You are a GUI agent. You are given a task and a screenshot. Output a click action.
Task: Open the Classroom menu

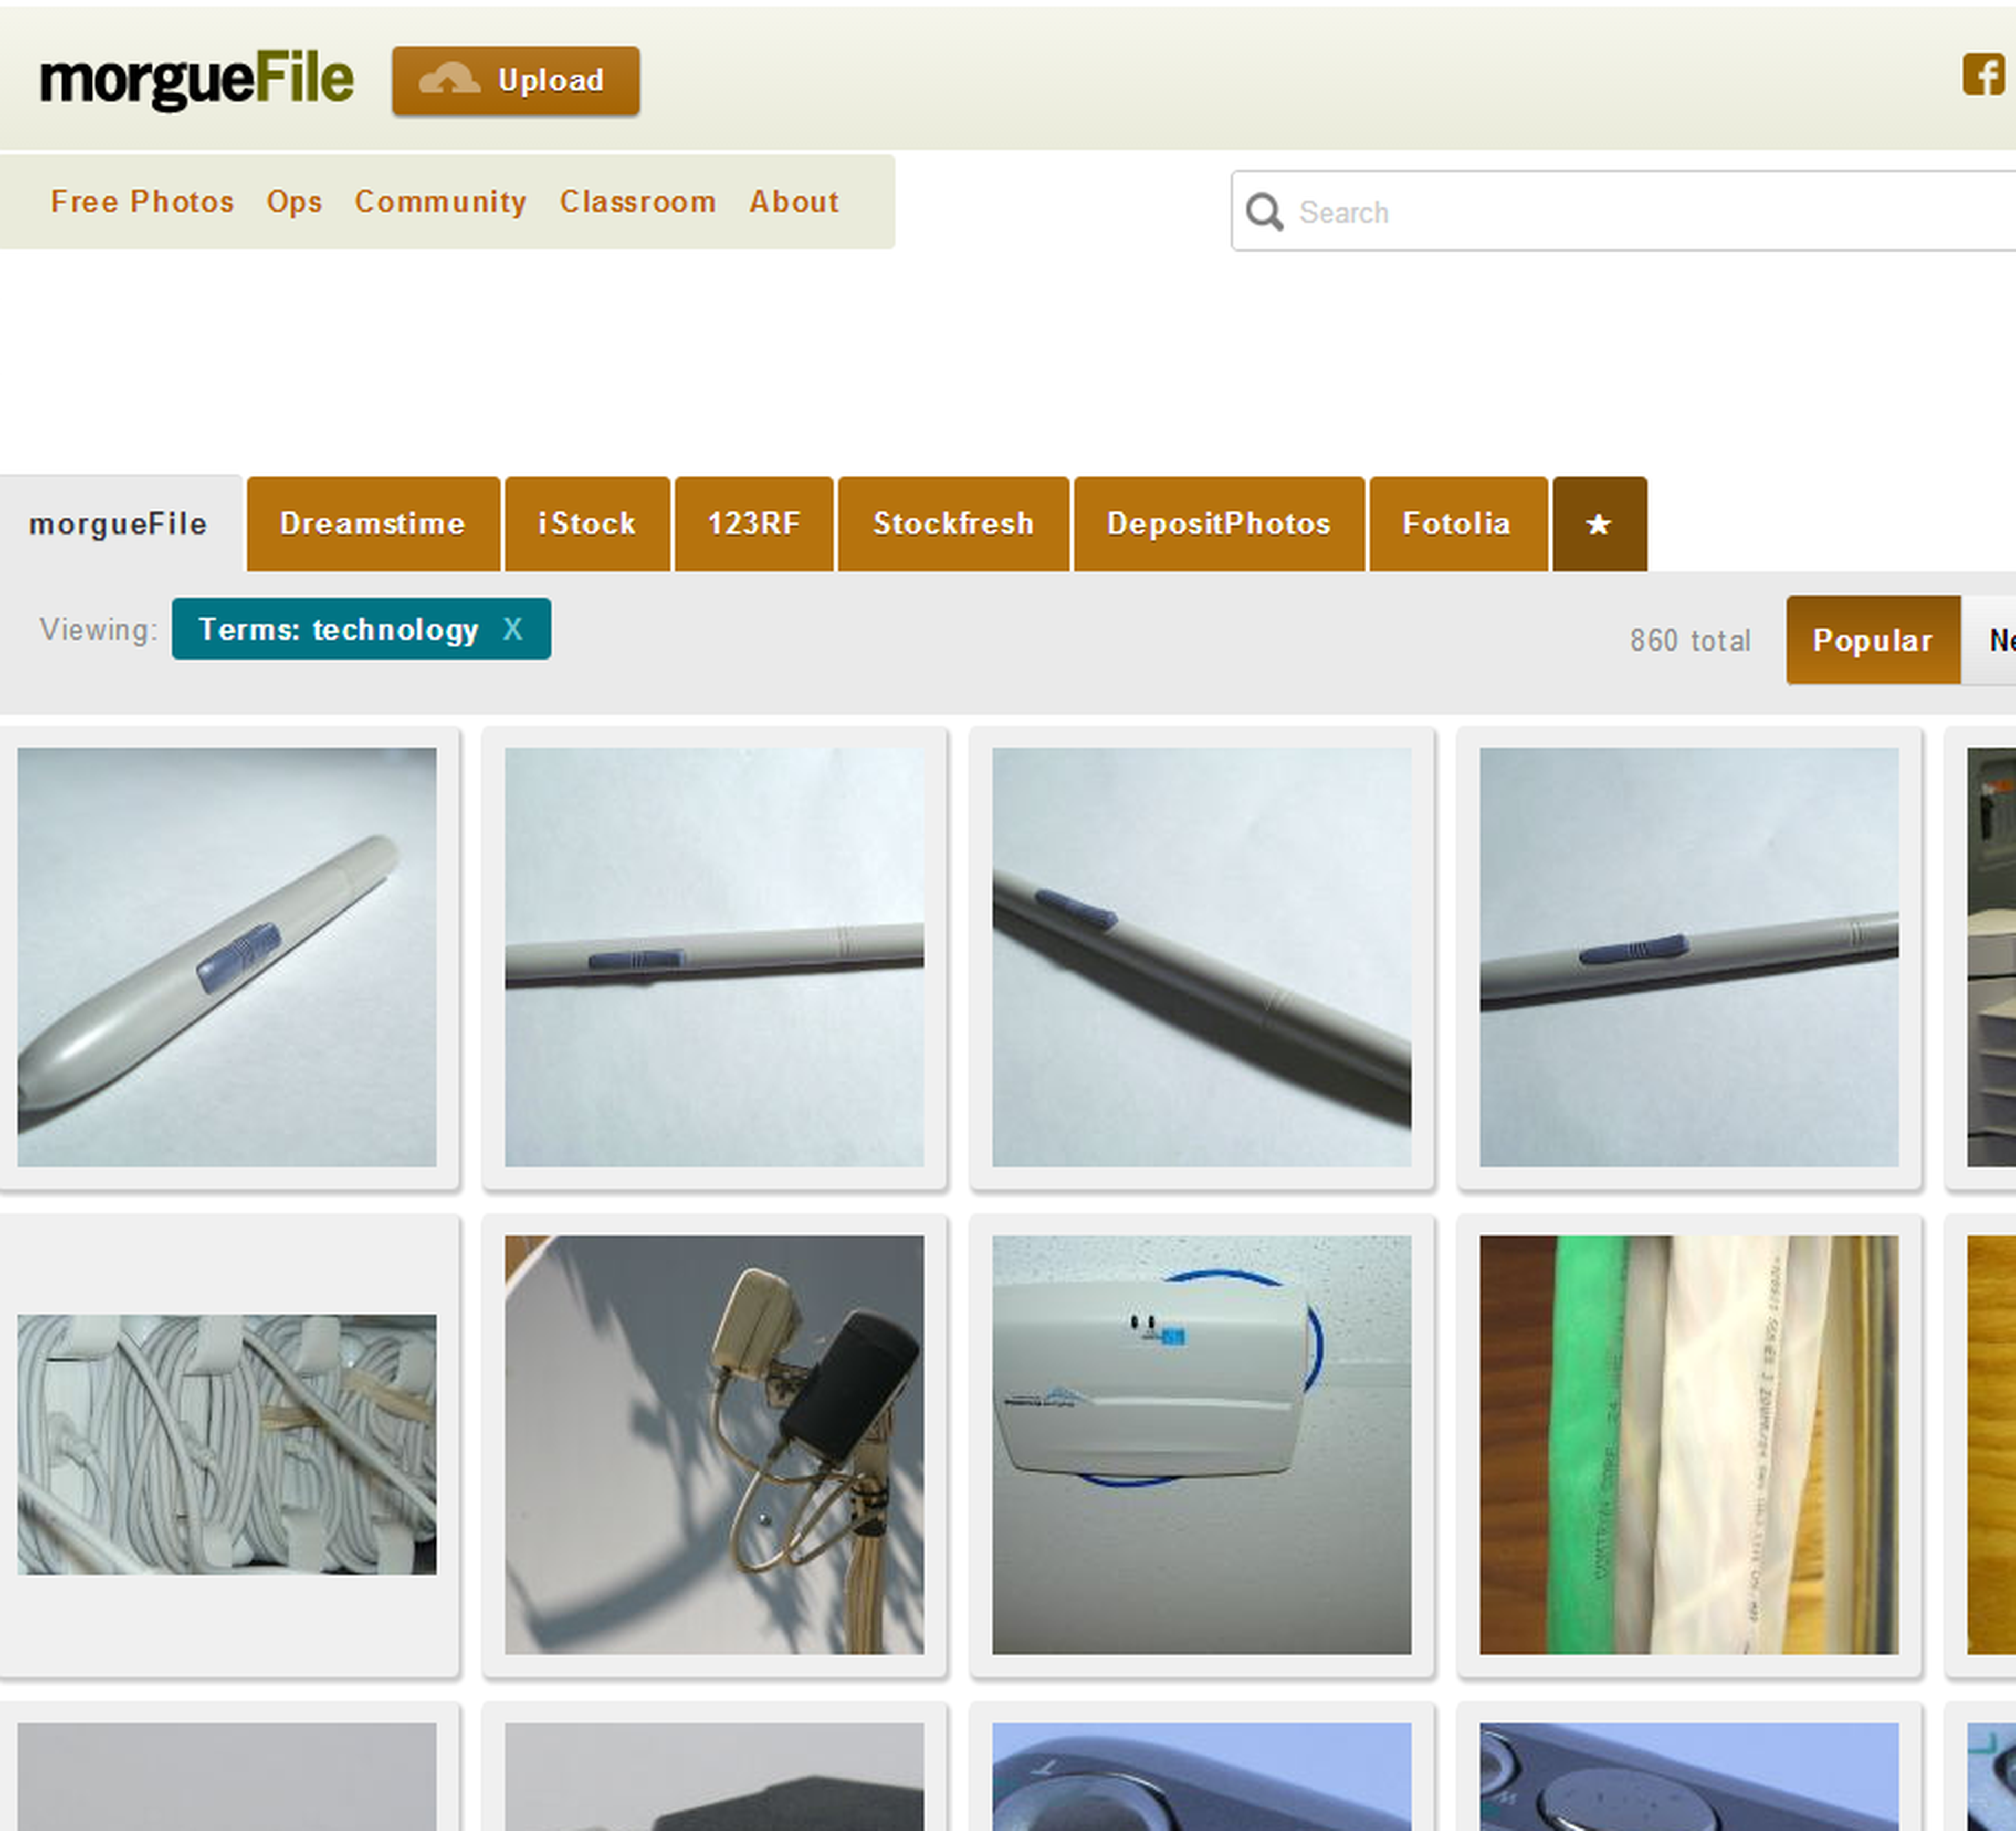pyautogui.click(x=638, y=201)
